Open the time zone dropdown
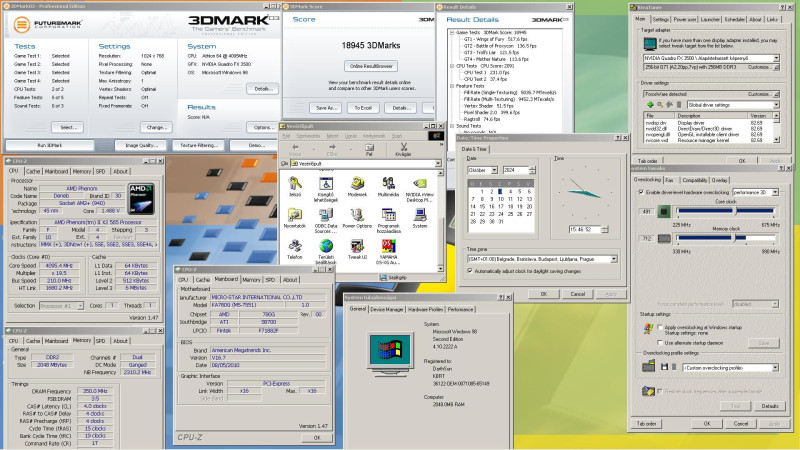 614,259
